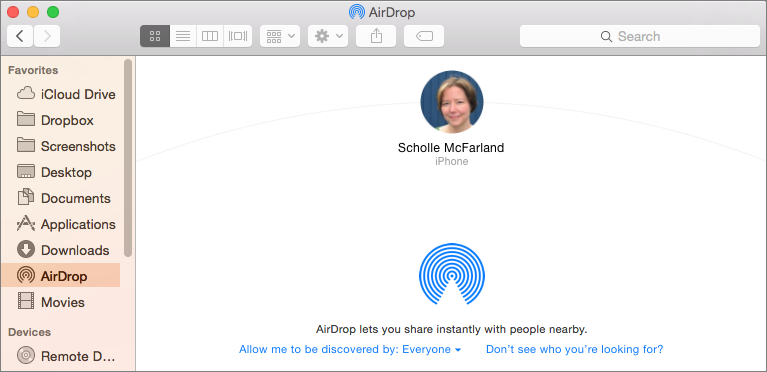The height and width of the screenshot is (372, 767).
Task: Click the Devices section header
Action: [x=29, y=332]
